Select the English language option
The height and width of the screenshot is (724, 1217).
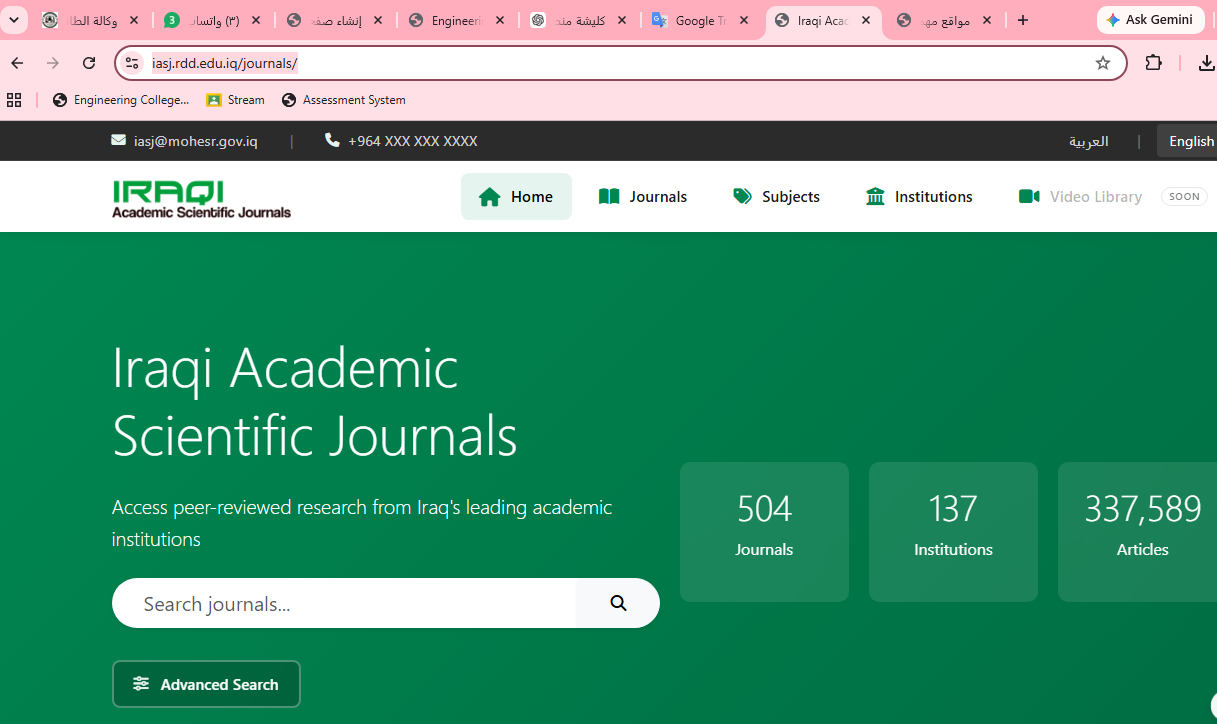[1191, 141]
